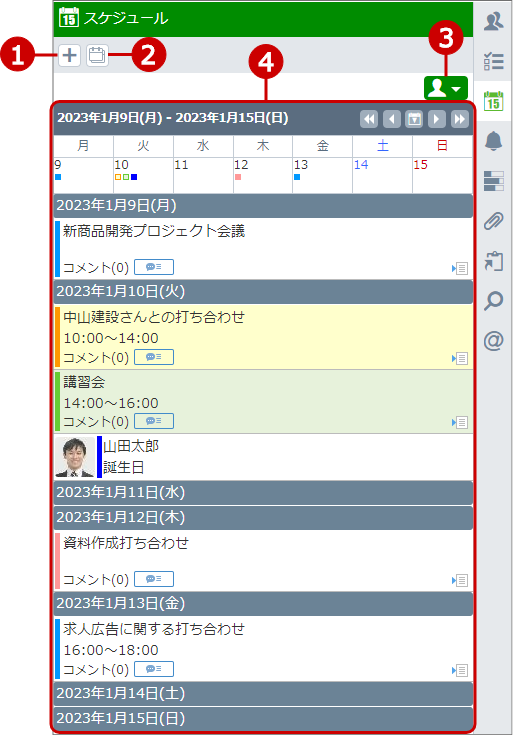Jump back one week with double-left arrow
The image size is (513, 736).
[x=369, y=119]
